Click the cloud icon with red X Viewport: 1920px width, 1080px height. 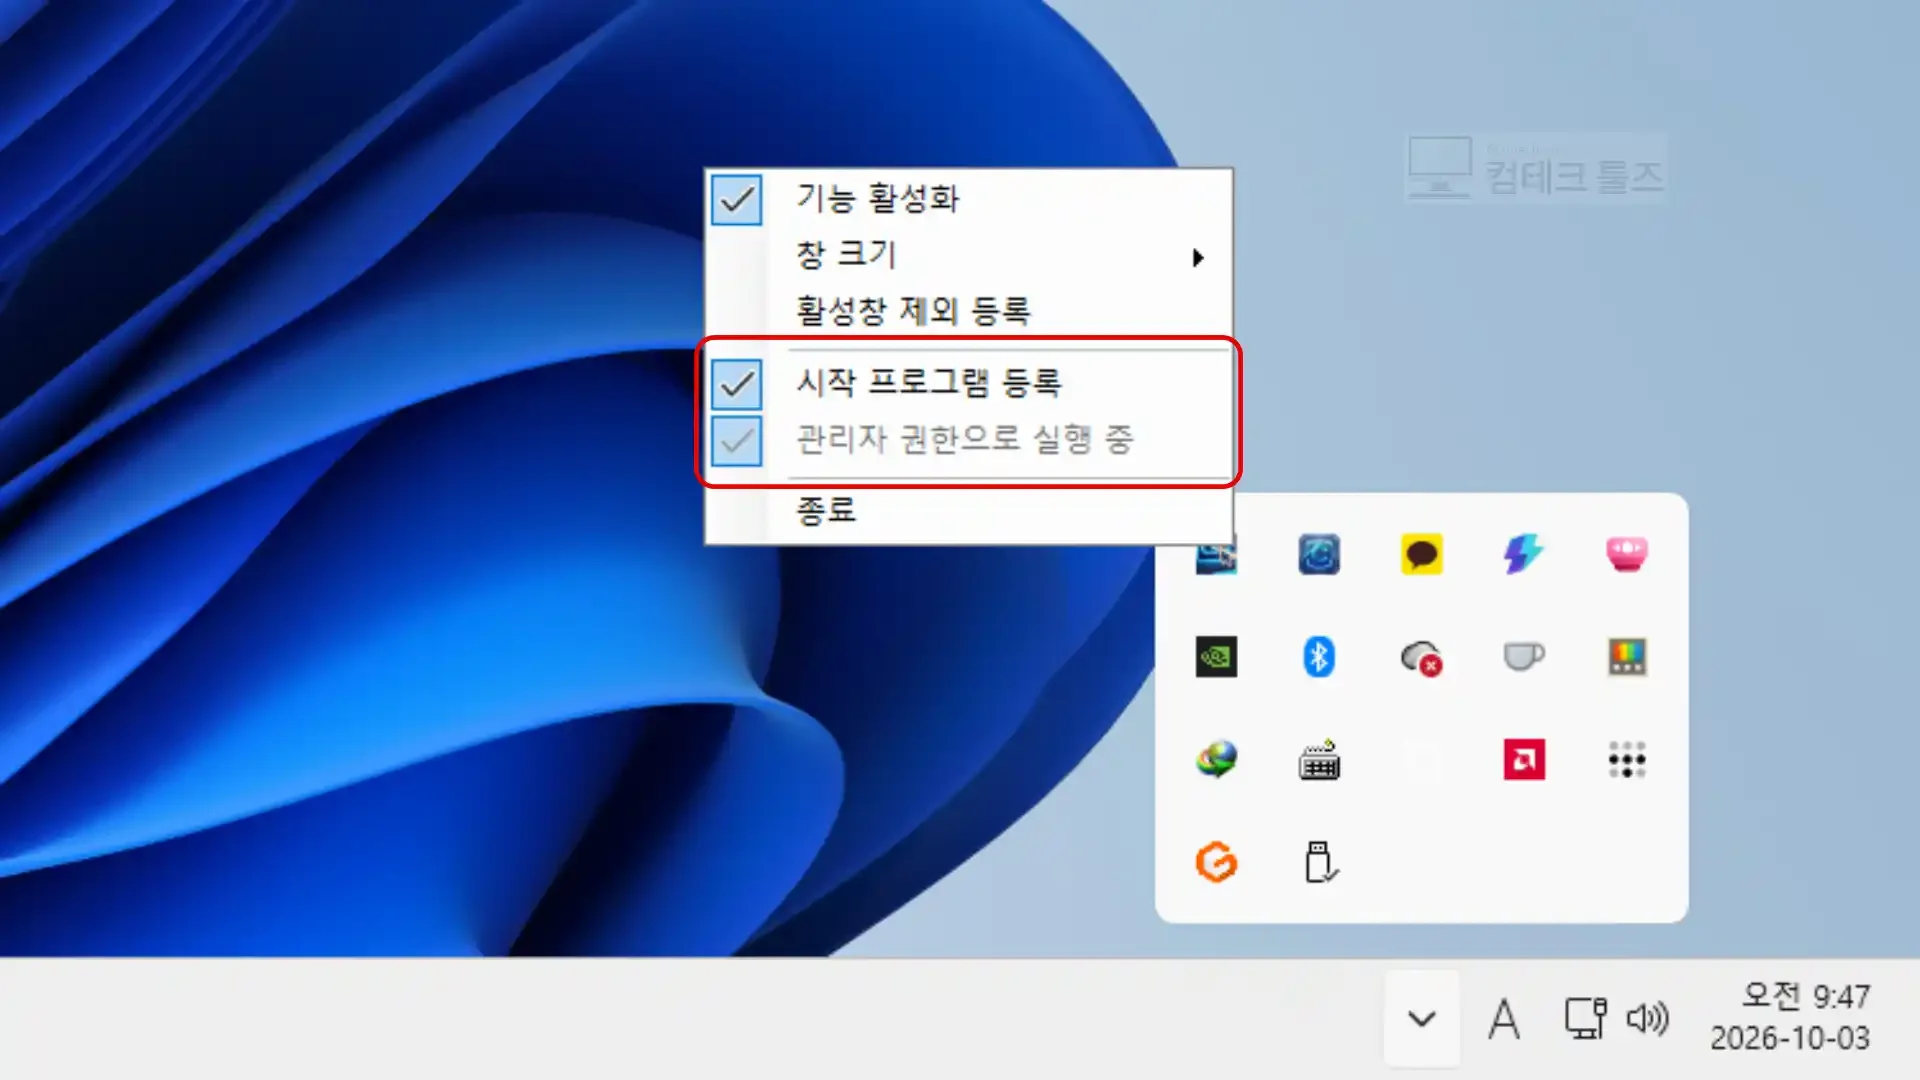click(x=1421, y=658)
